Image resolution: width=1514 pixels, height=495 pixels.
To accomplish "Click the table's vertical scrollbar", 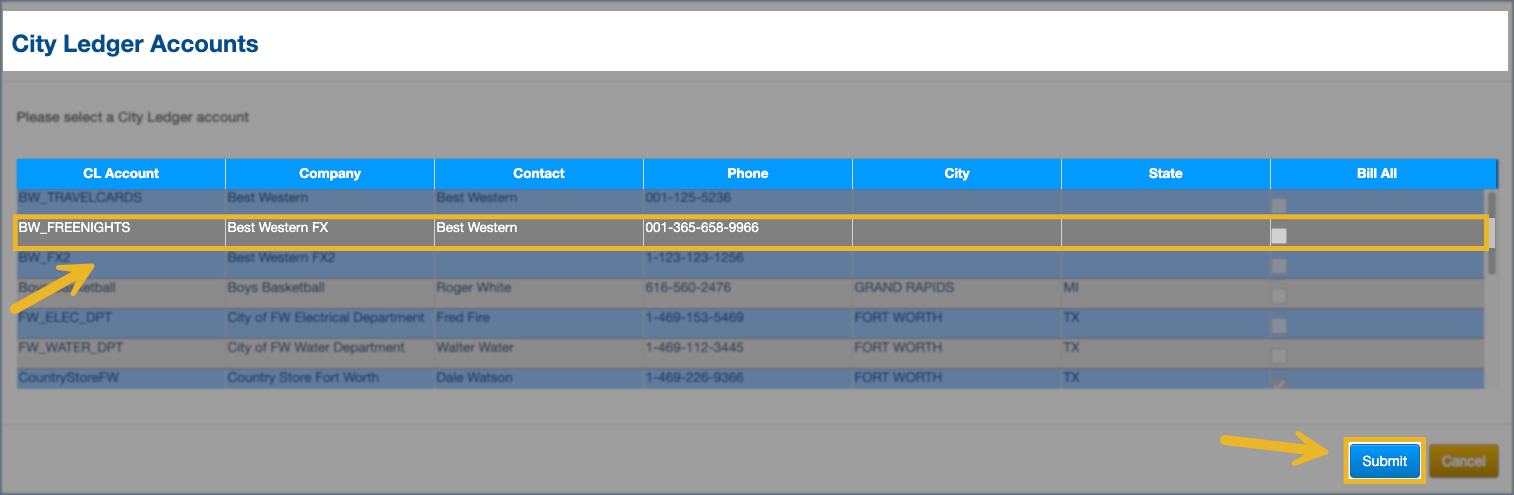I will pos(1492,232).
